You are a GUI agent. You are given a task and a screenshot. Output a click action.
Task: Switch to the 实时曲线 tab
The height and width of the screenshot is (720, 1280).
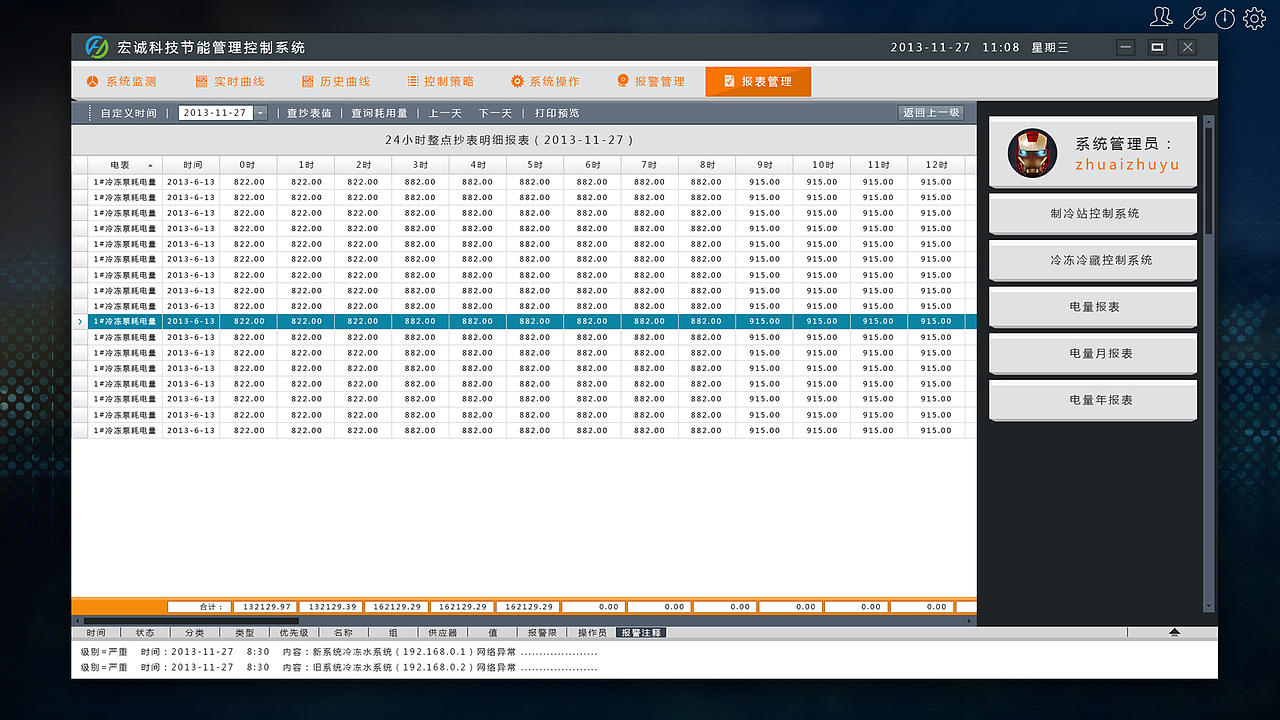point(229,81)
